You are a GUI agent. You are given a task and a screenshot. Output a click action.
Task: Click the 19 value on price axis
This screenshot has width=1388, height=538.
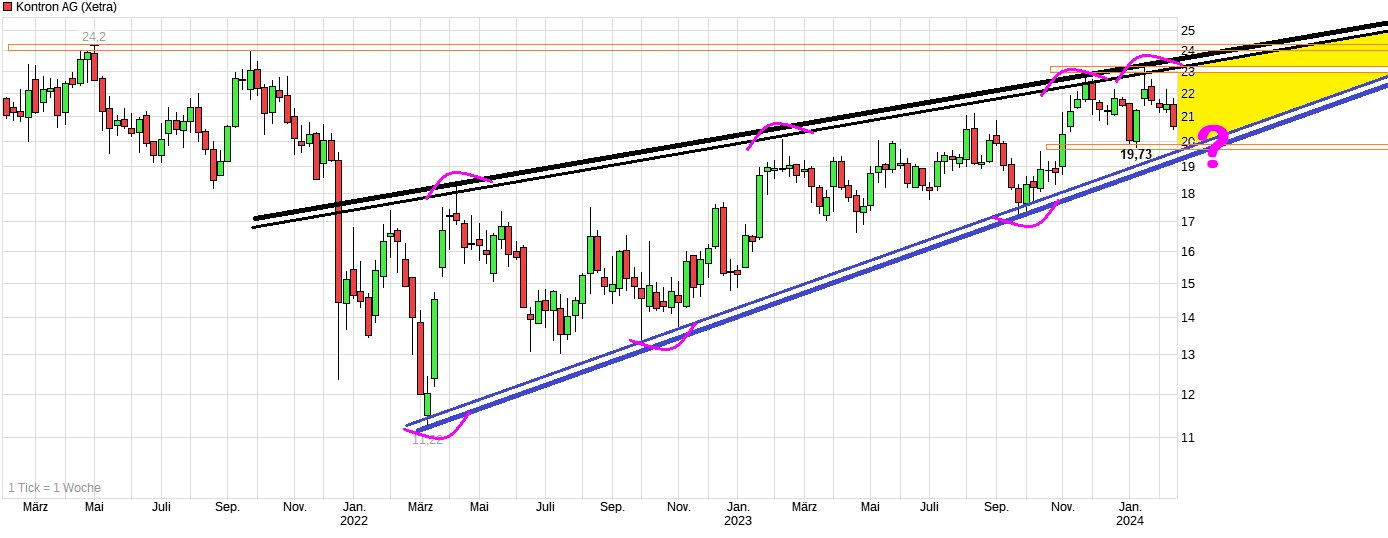click(1188, 166)
